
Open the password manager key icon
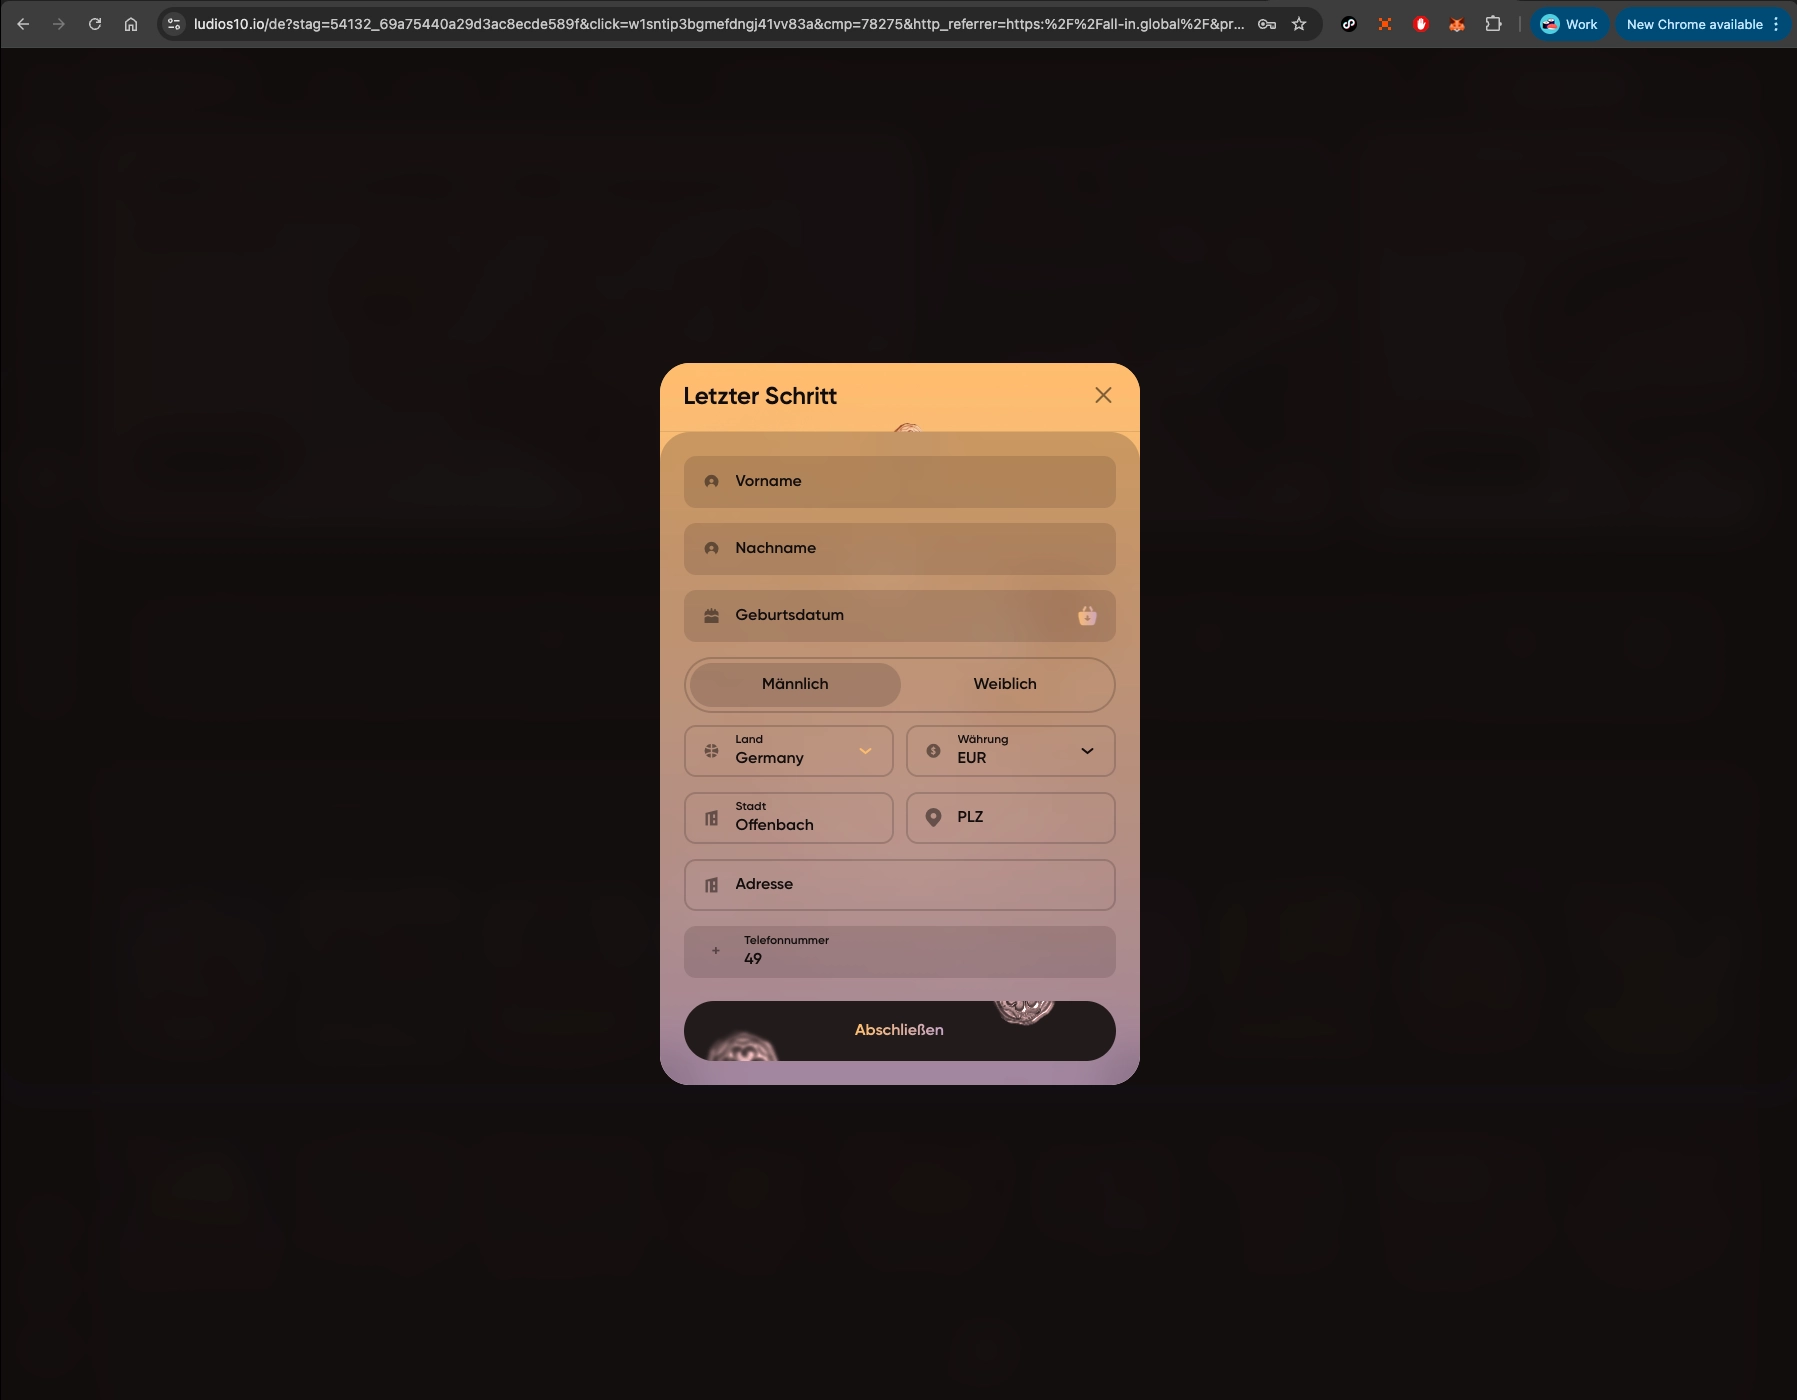[1267, 24]
